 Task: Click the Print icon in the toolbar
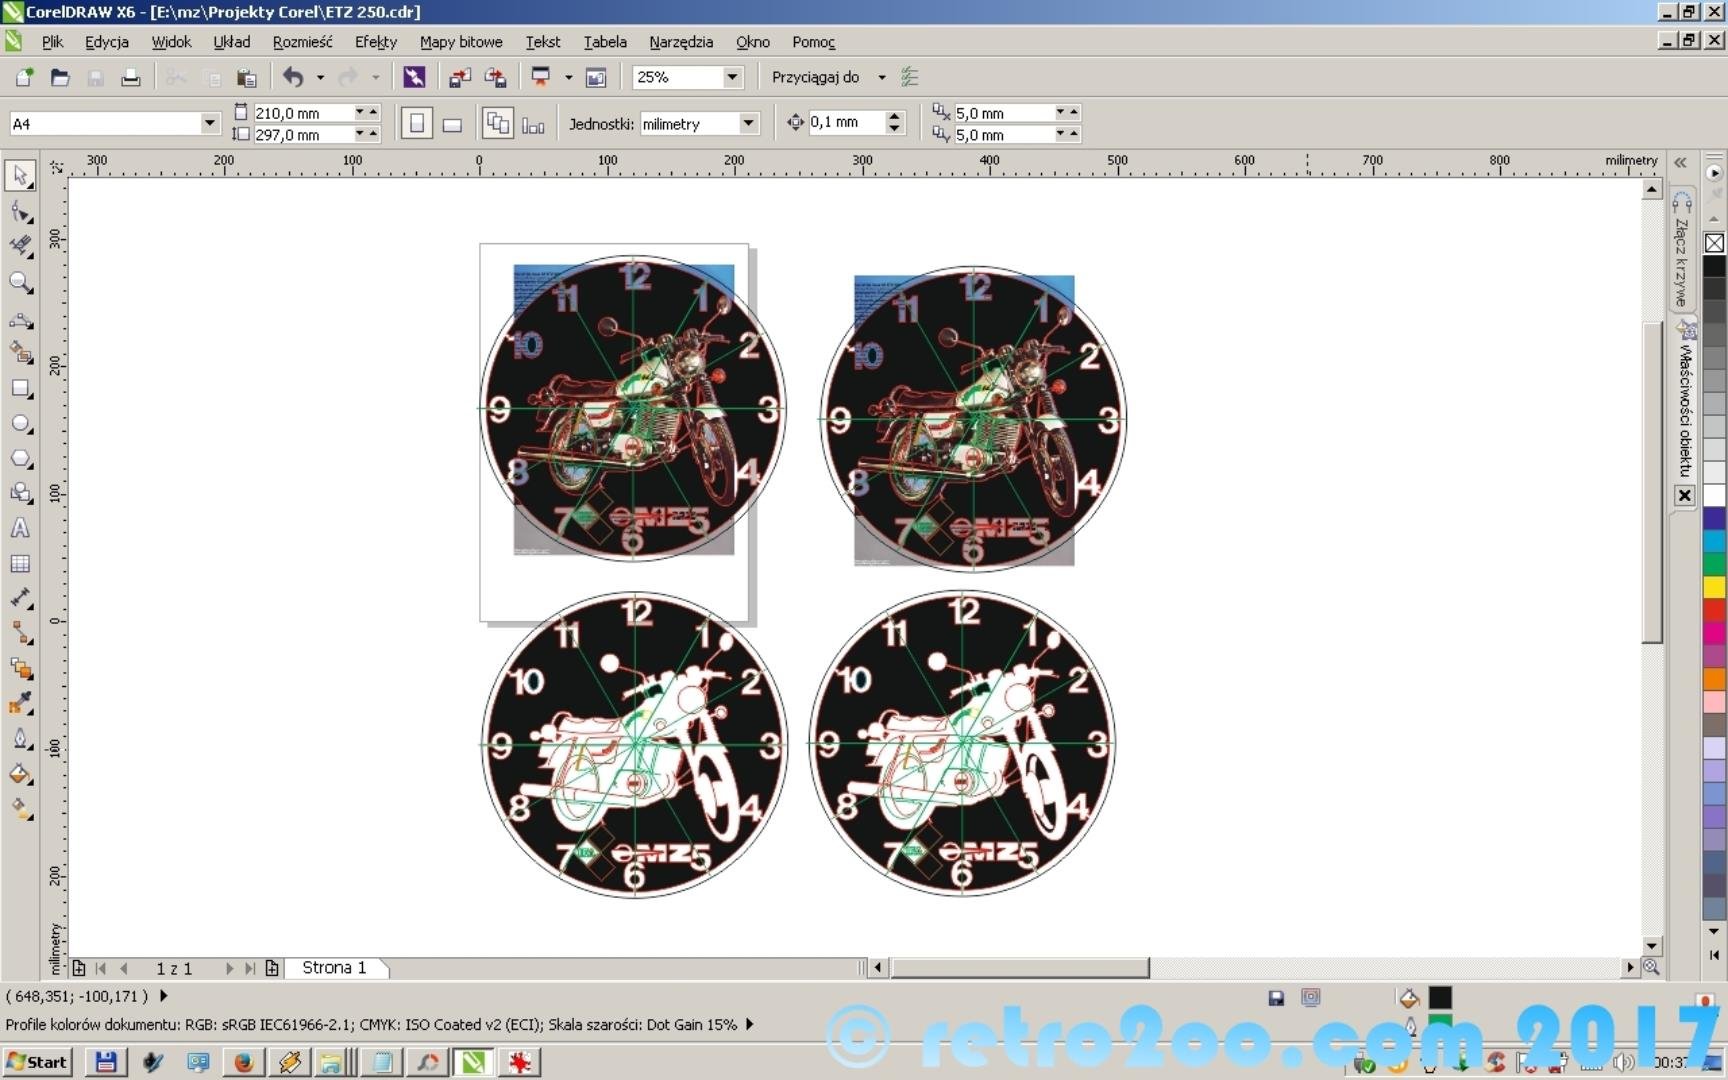130,78
